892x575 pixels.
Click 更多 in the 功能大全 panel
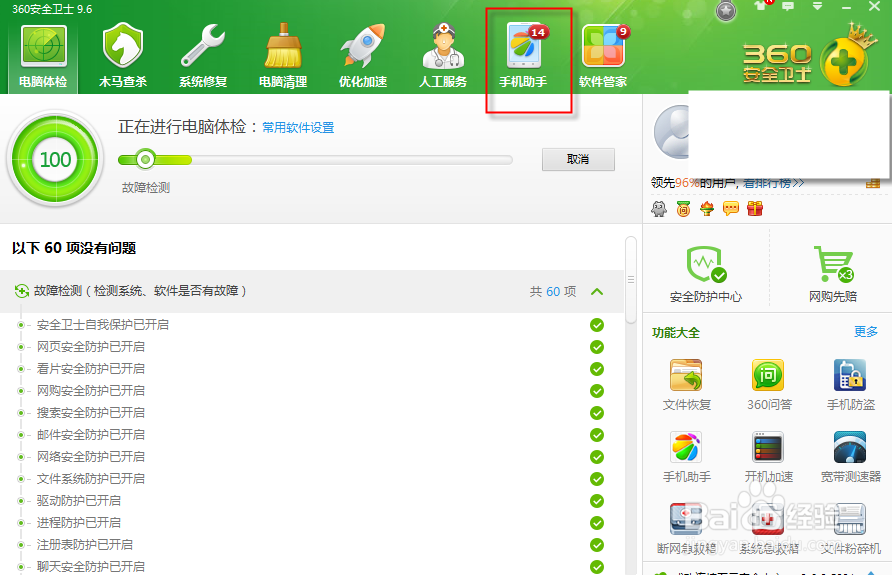[x=865, y=332]
